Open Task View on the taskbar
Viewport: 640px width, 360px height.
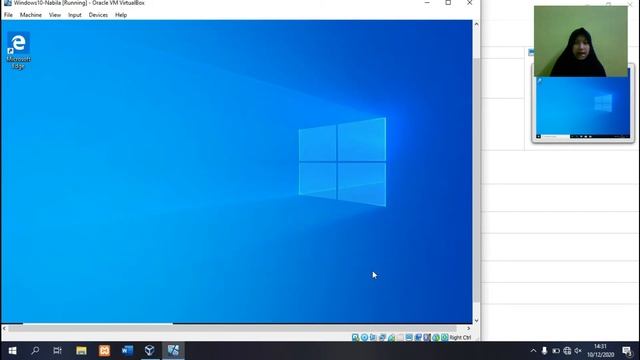(58, 351)
